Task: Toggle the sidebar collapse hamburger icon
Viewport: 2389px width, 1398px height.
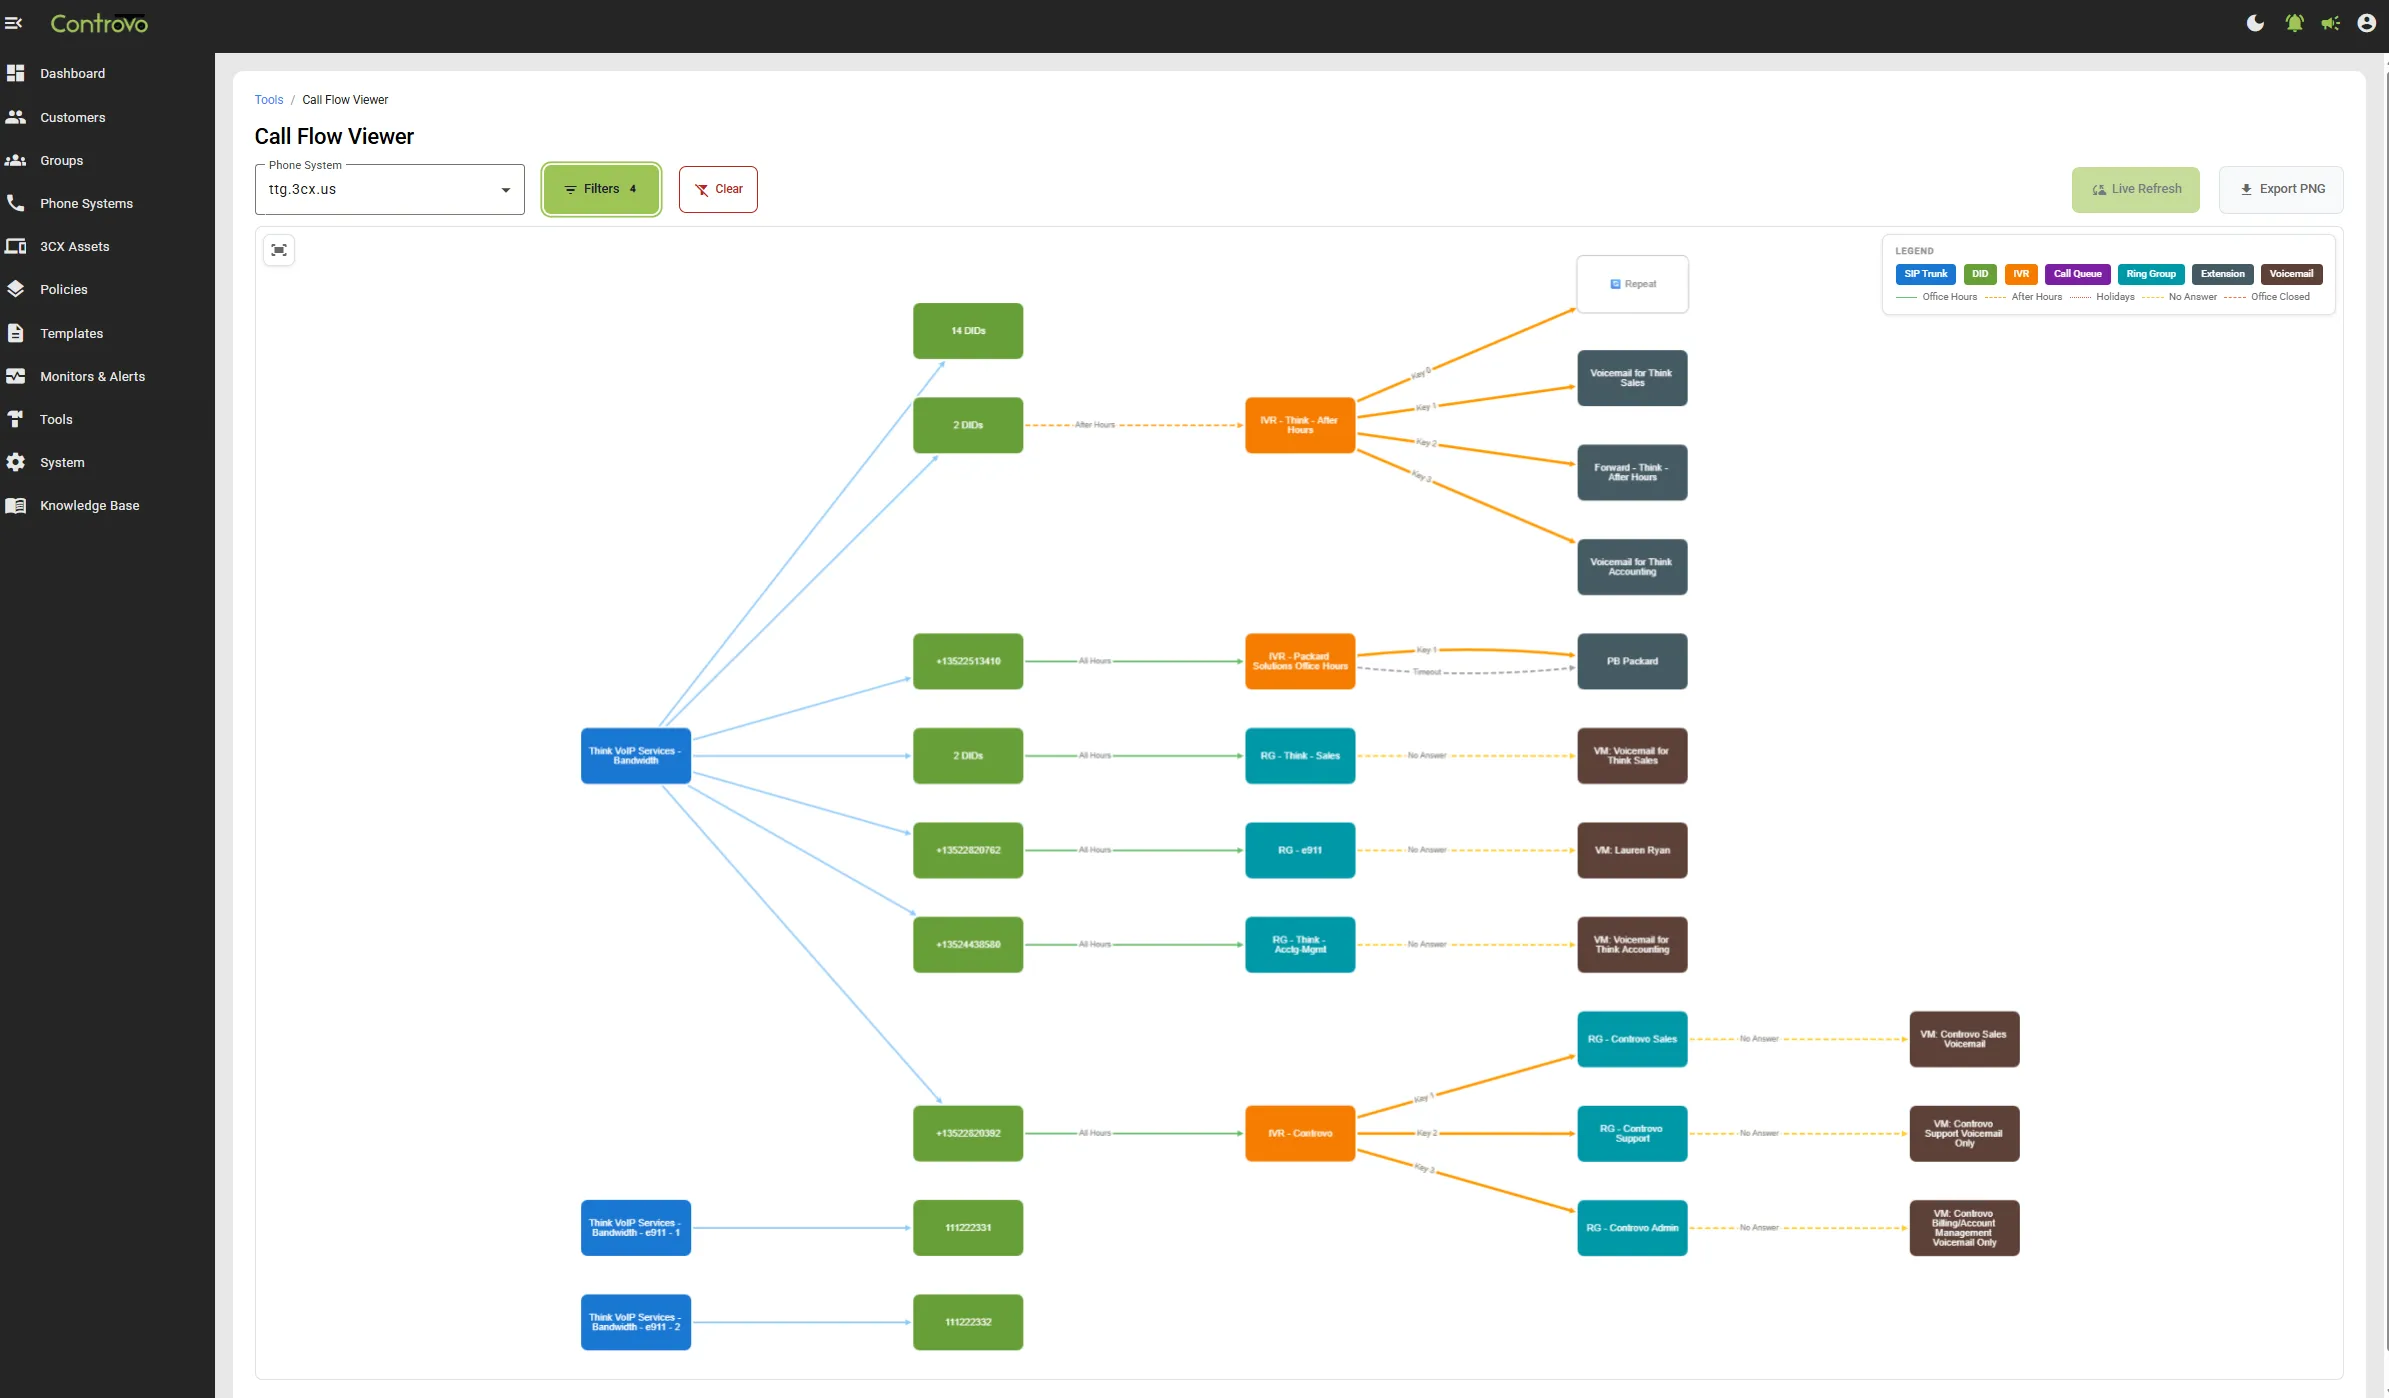Action: (15, 22)
